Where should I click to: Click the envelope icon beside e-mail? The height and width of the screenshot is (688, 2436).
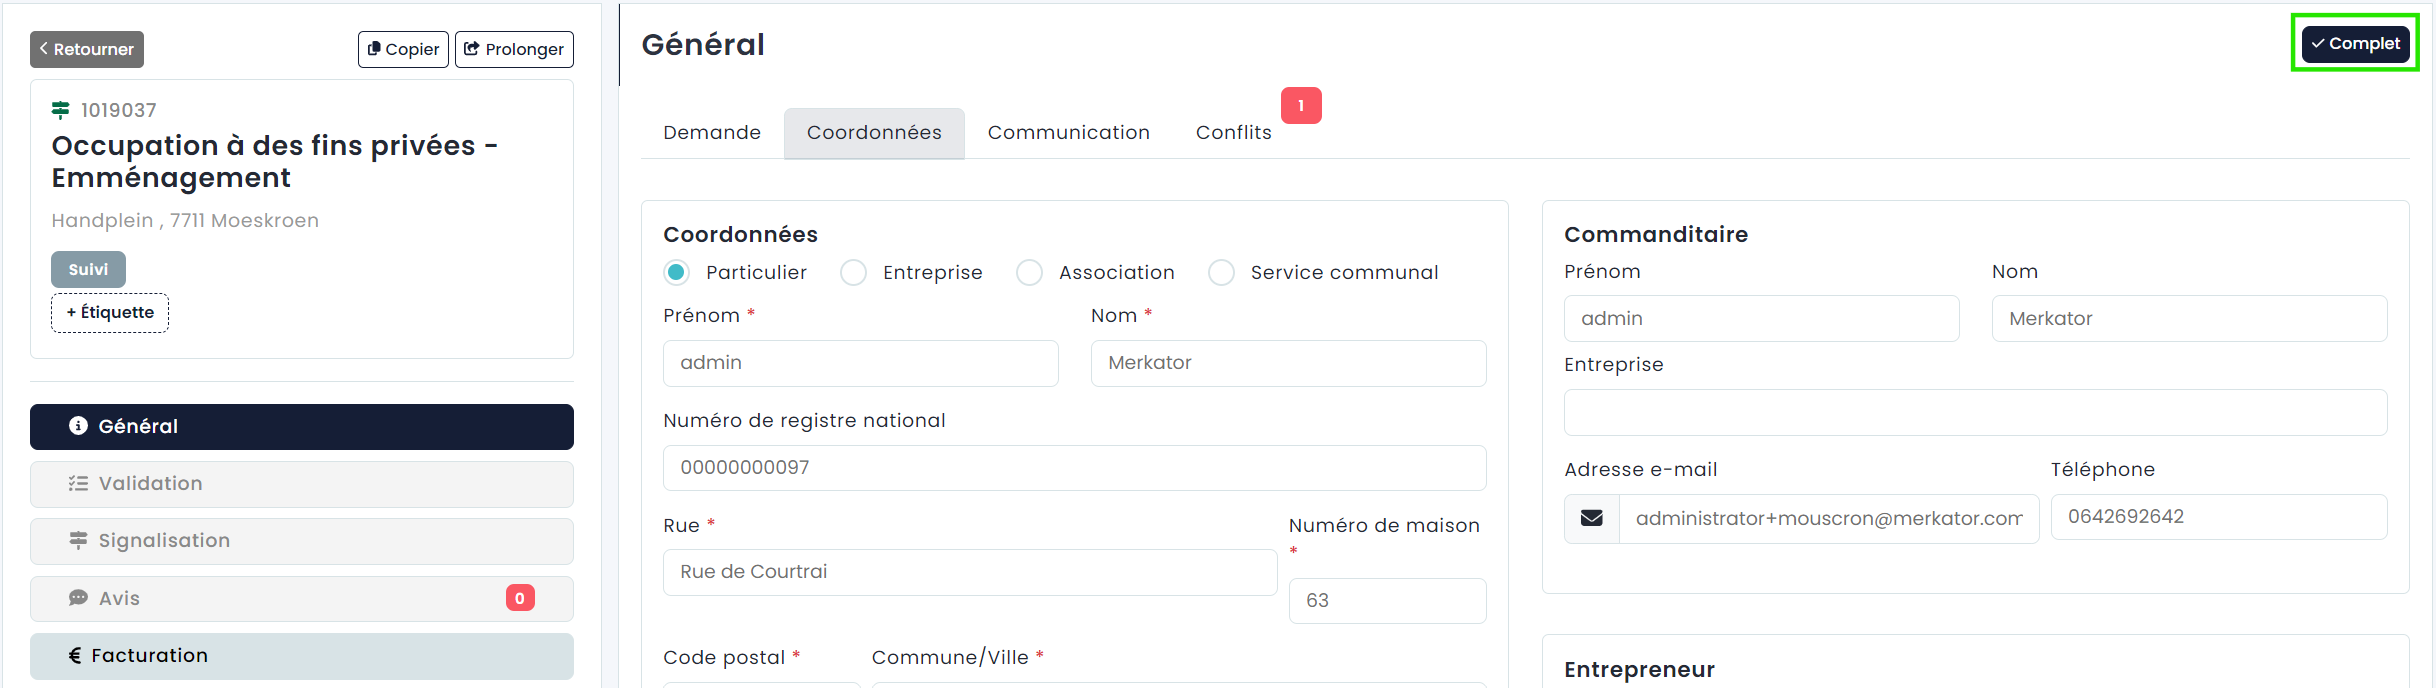pyautogui.click(x=1592, y=518)
